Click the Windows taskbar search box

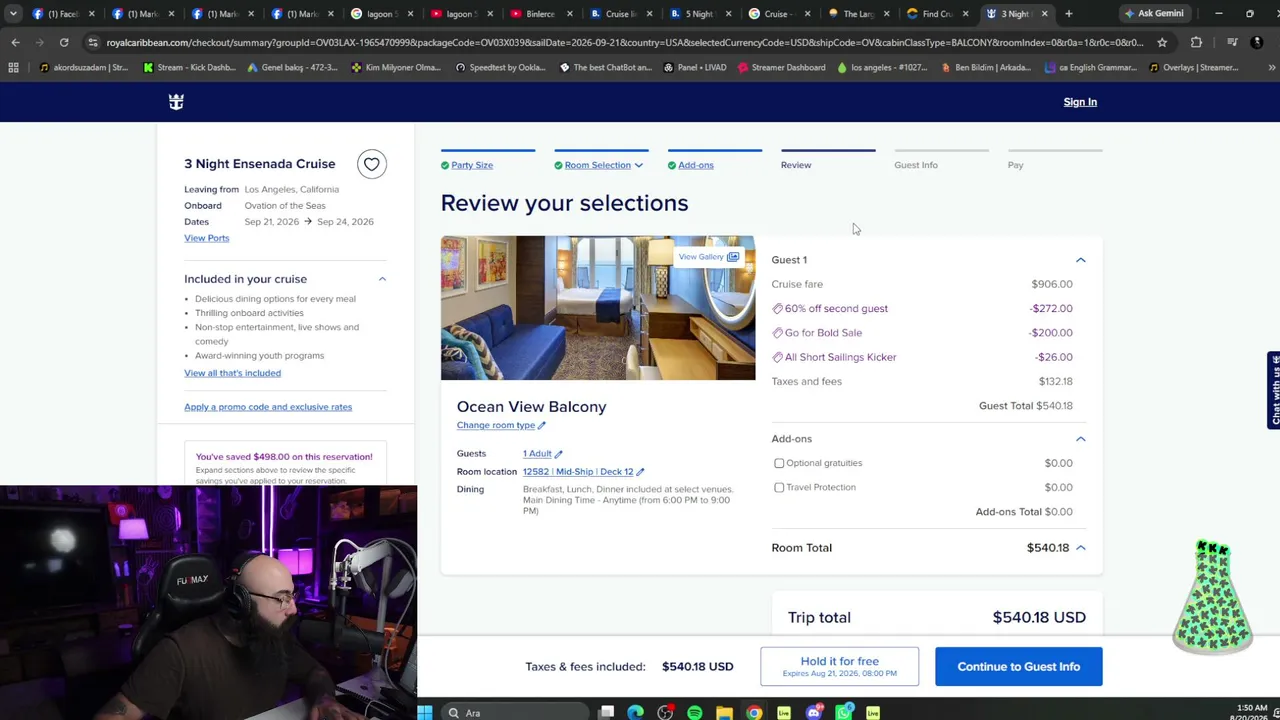(515, 713)
